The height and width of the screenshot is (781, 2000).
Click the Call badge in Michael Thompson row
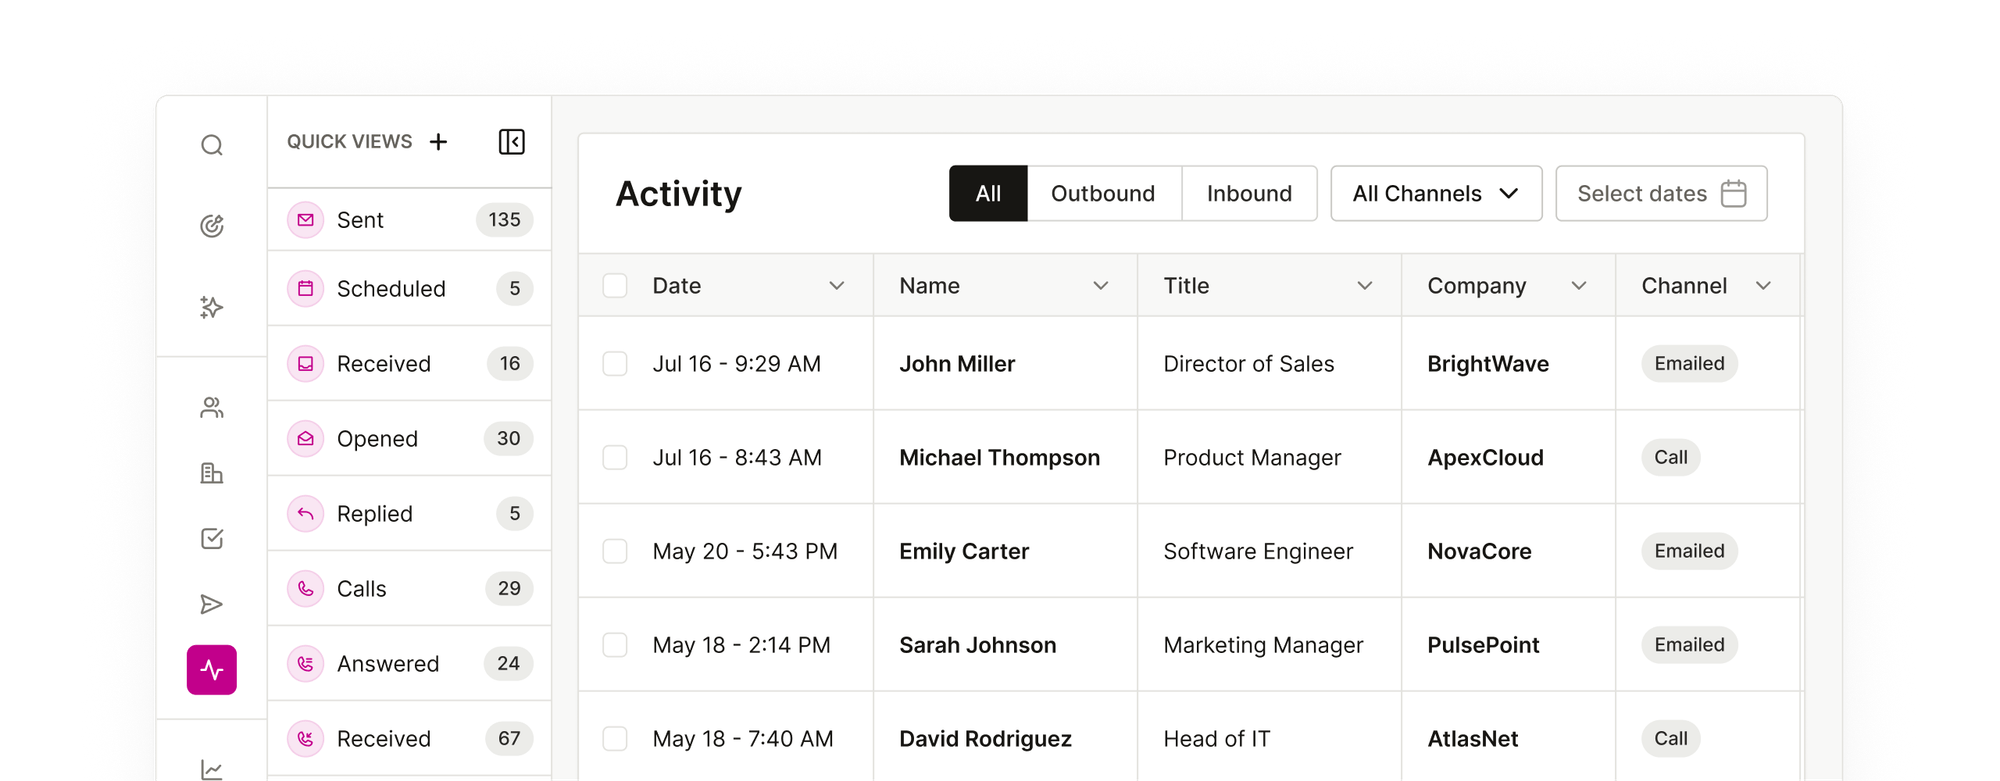point(1670,457)
